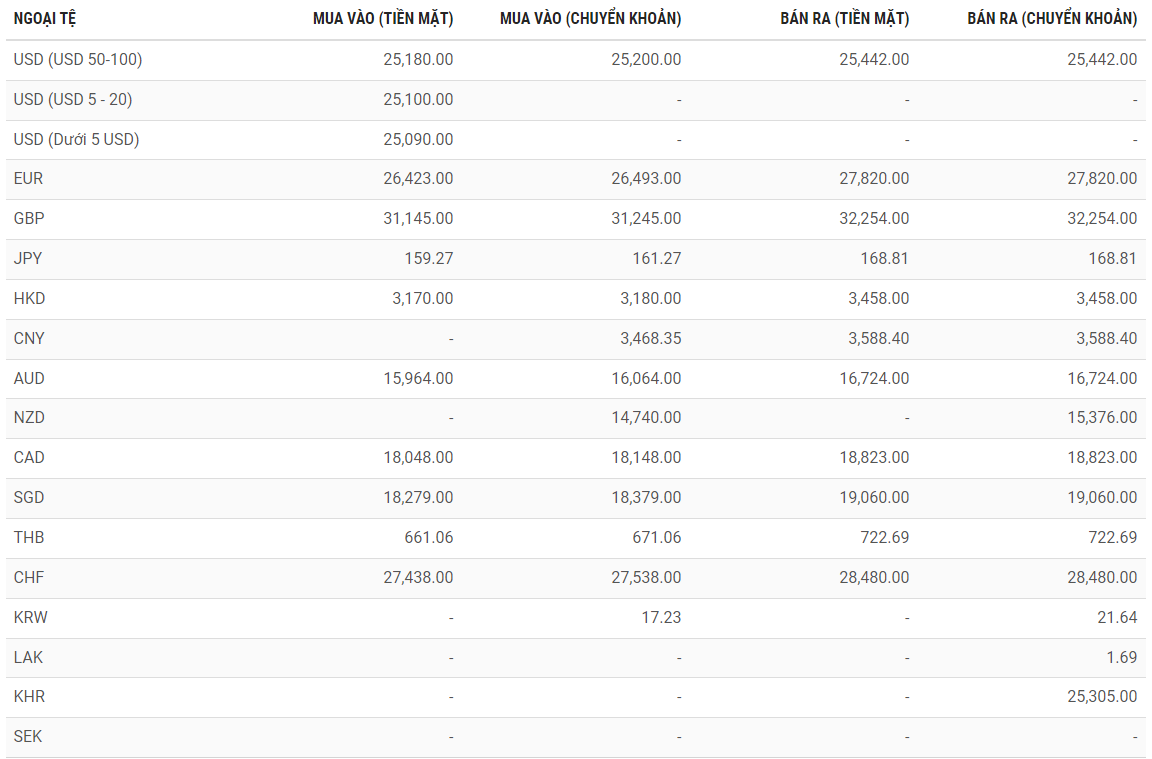The width and height of the screenshot is (1152, 759).
Task: Select the AUD cash buying rate 15,964.00
Action: point(418,379)
